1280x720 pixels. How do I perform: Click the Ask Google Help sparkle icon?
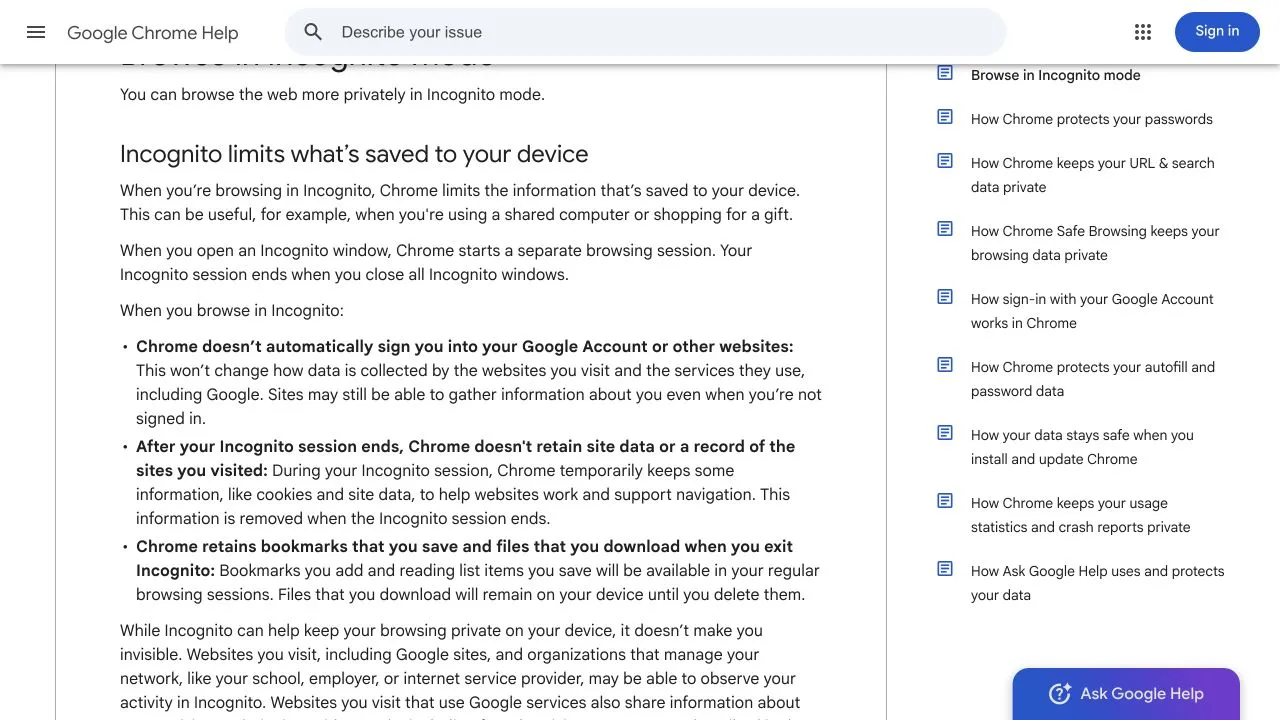[x=1060, y=693]
